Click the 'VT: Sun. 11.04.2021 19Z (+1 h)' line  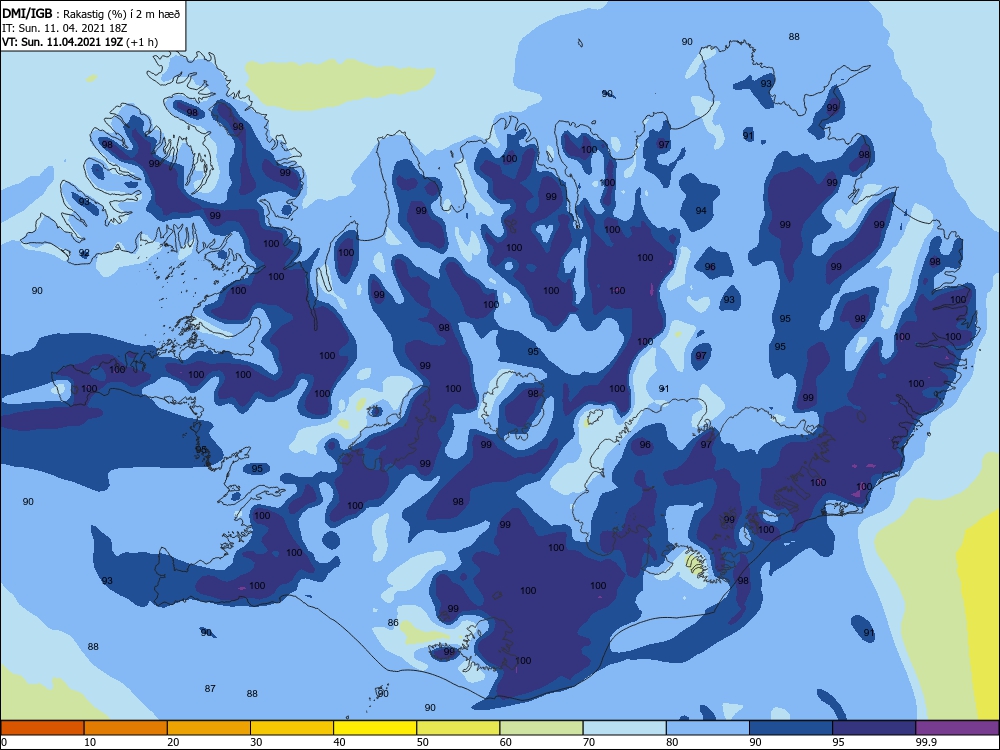(x=80, y=42)
